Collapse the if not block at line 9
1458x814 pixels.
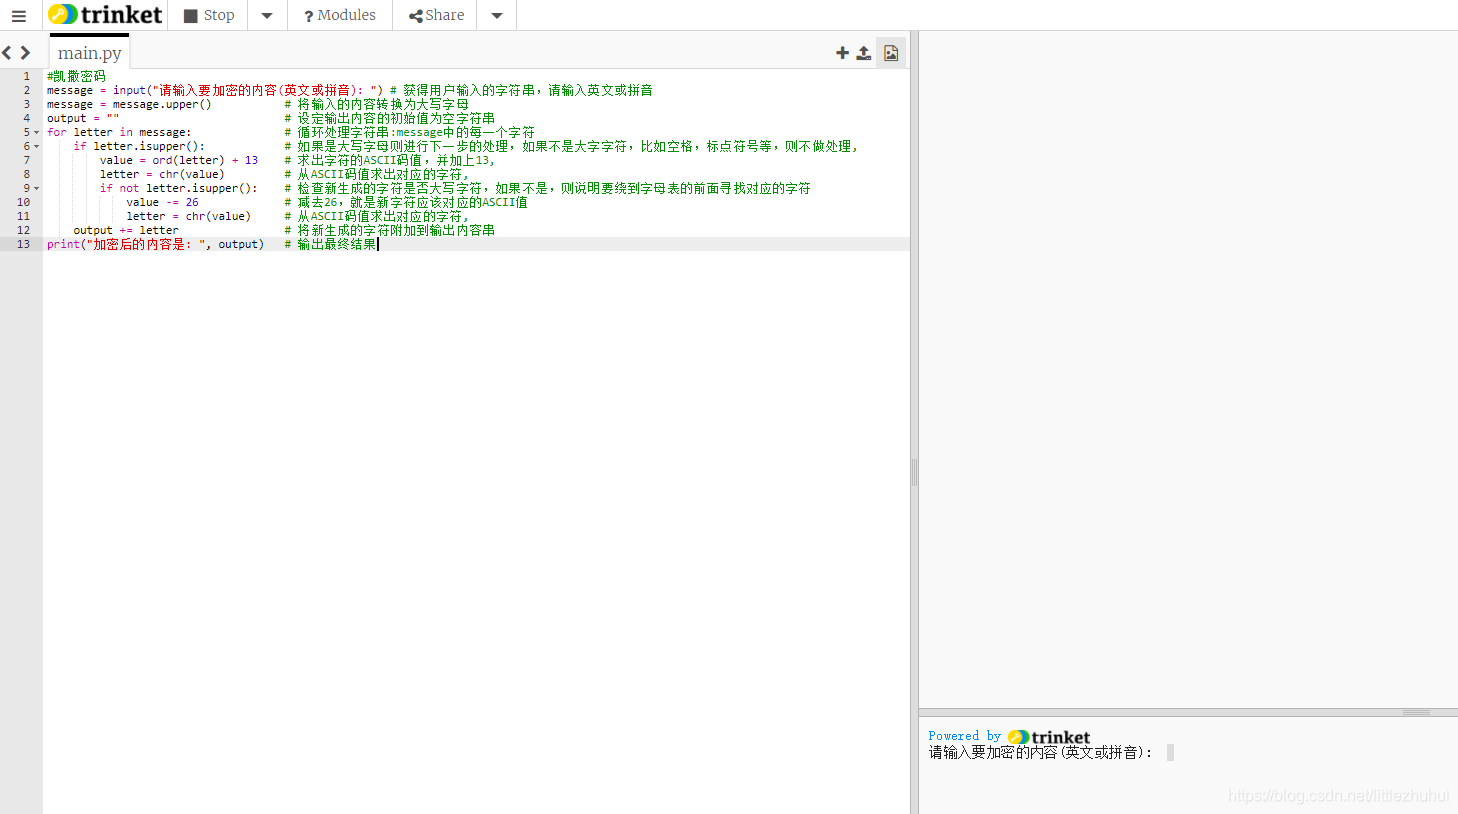point(37,188)
